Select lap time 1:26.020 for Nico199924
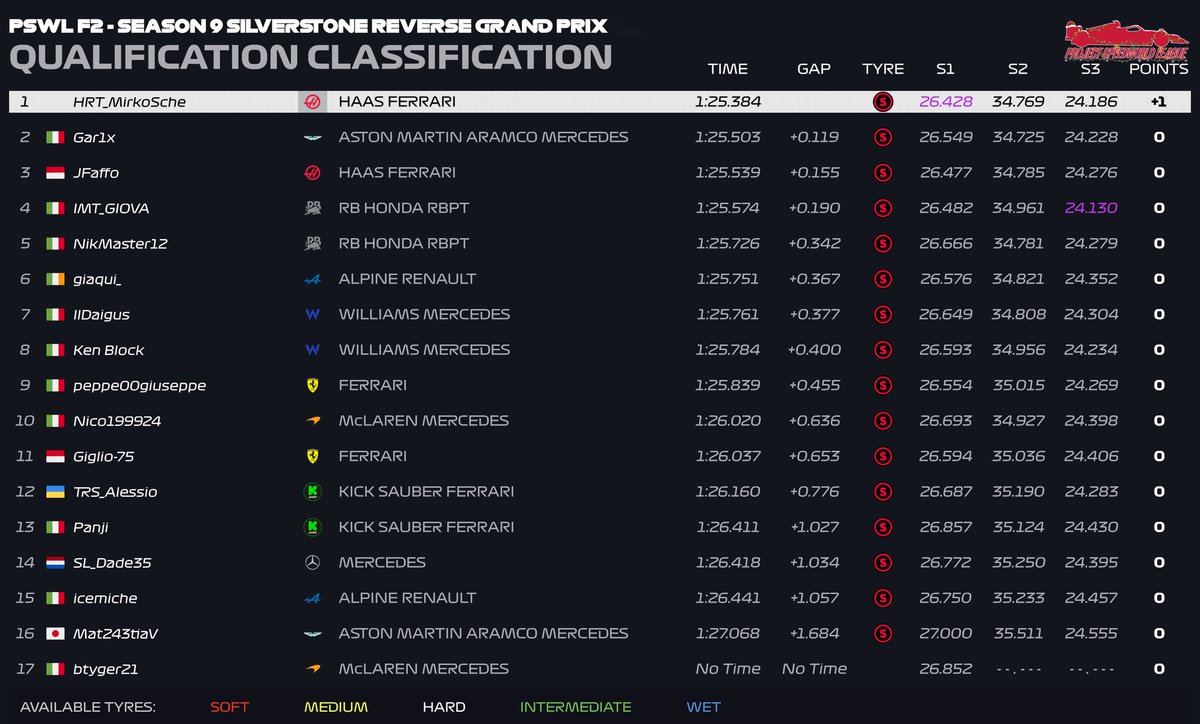1200x724 pixels. [x=727, y=421]
